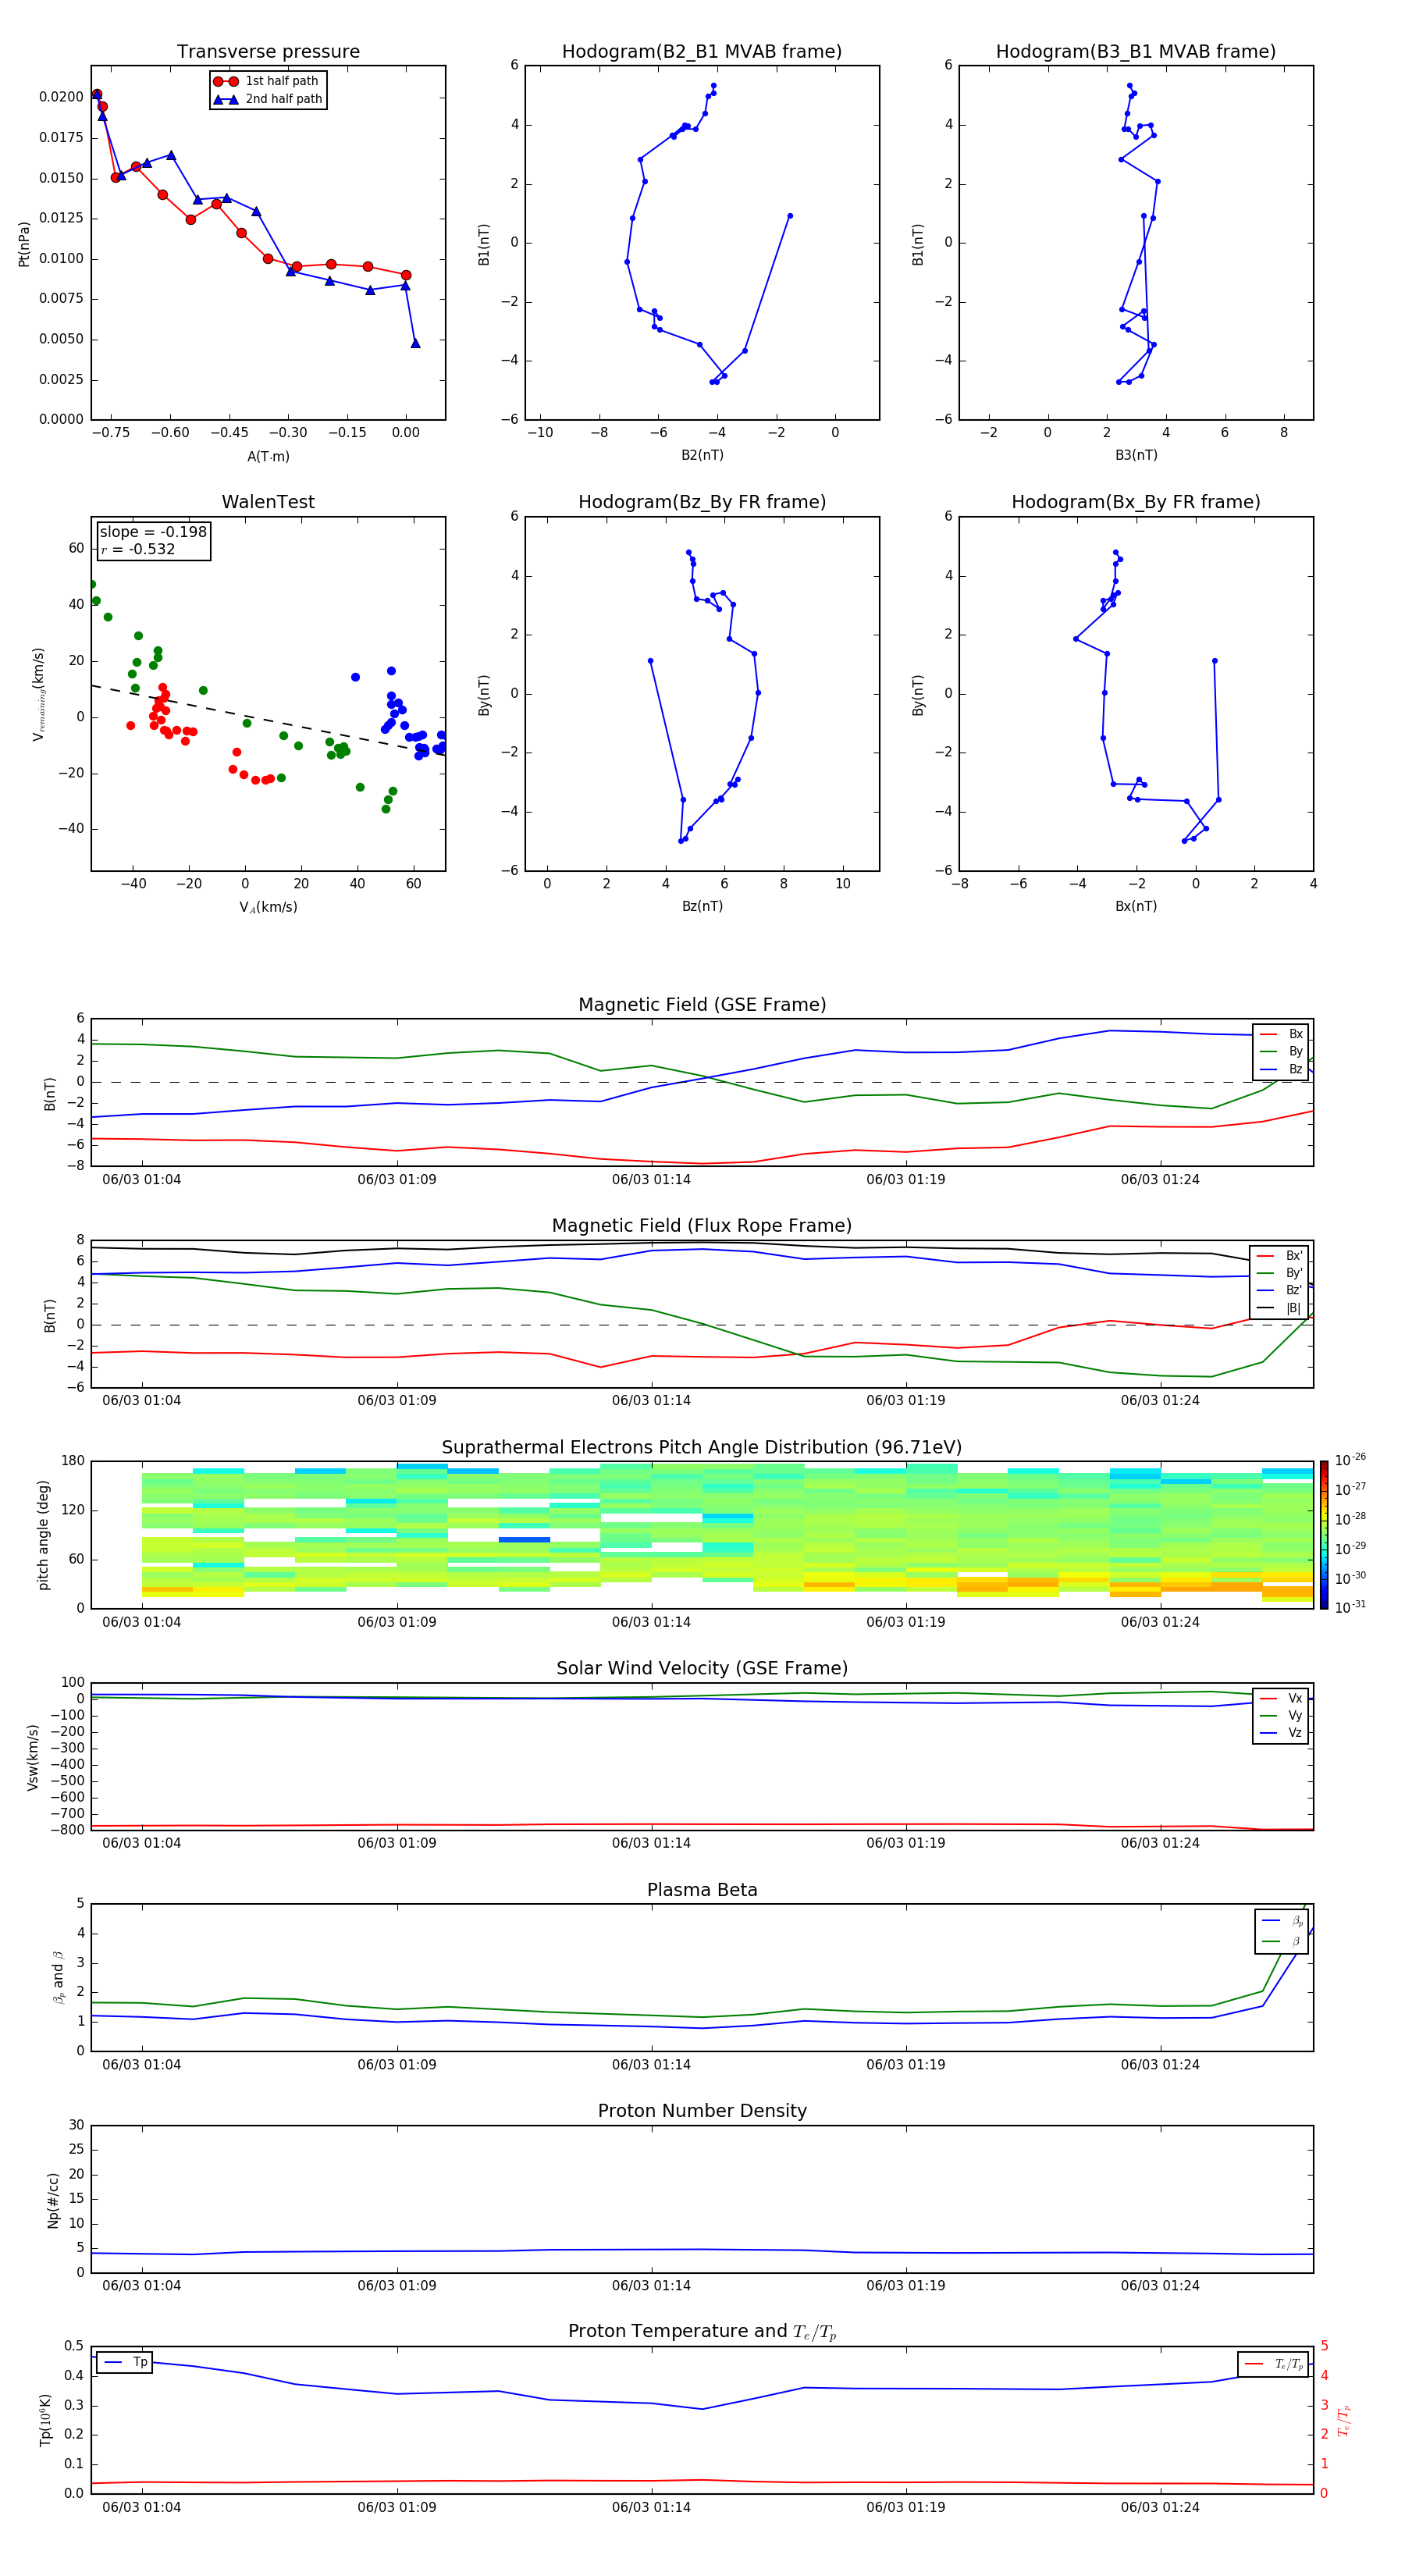Click the 'β_p and β' y-axis label
Image resolution: width=1405 pixels, height=2576 pixels.
[59, 1977]
